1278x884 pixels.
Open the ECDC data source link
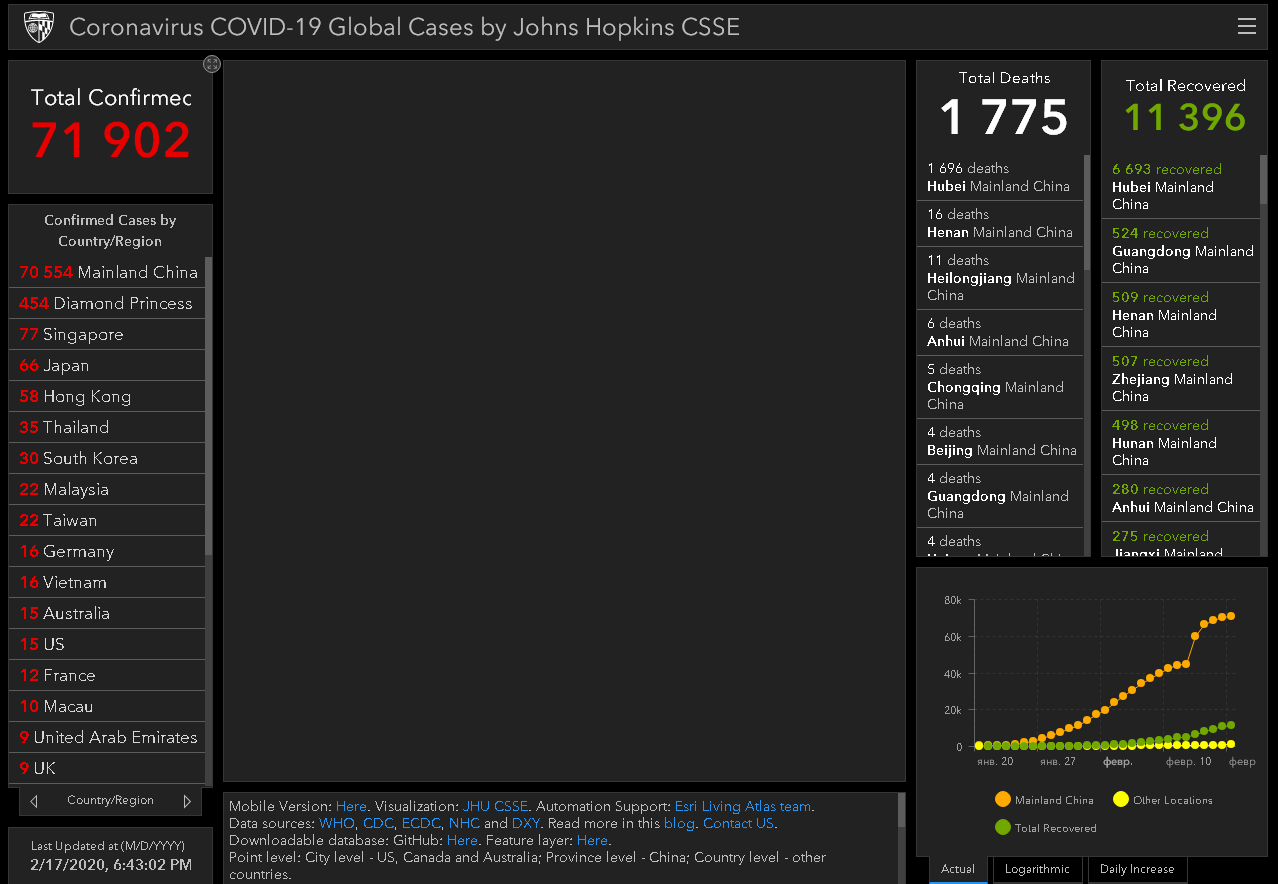[421, 824]
